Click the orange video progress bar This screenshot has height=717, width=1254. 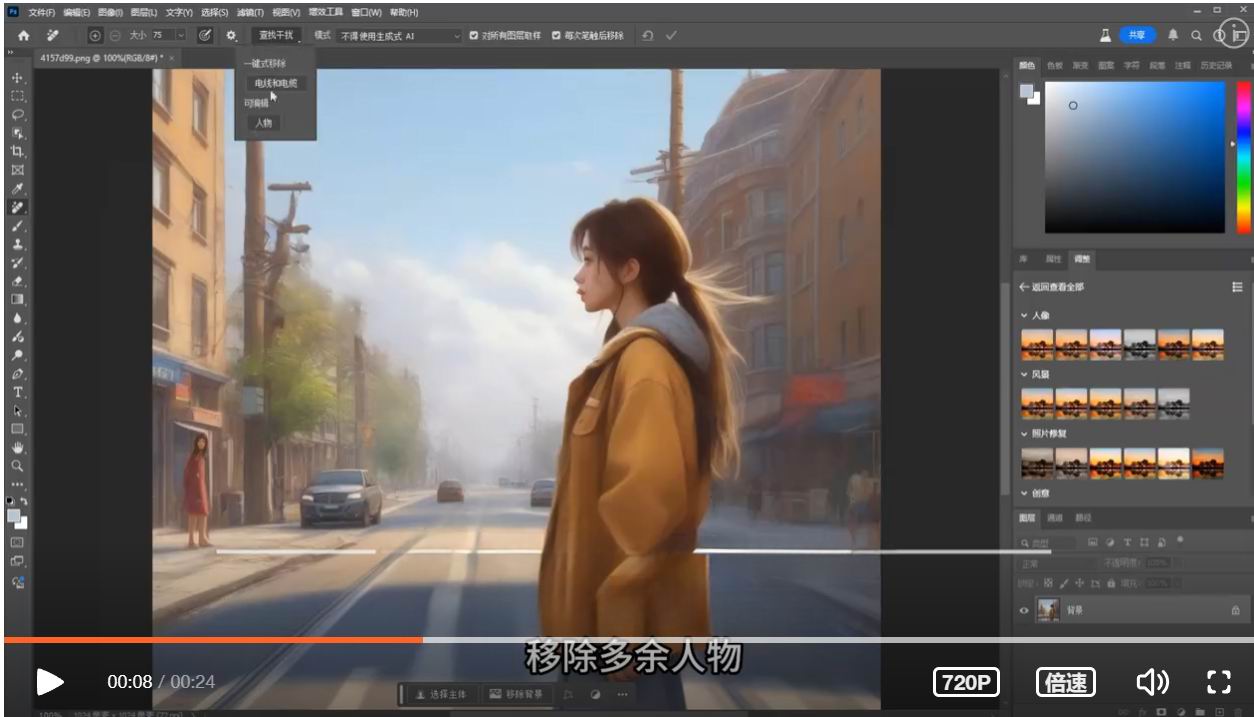pyautogui.click(x=213, y=640)
